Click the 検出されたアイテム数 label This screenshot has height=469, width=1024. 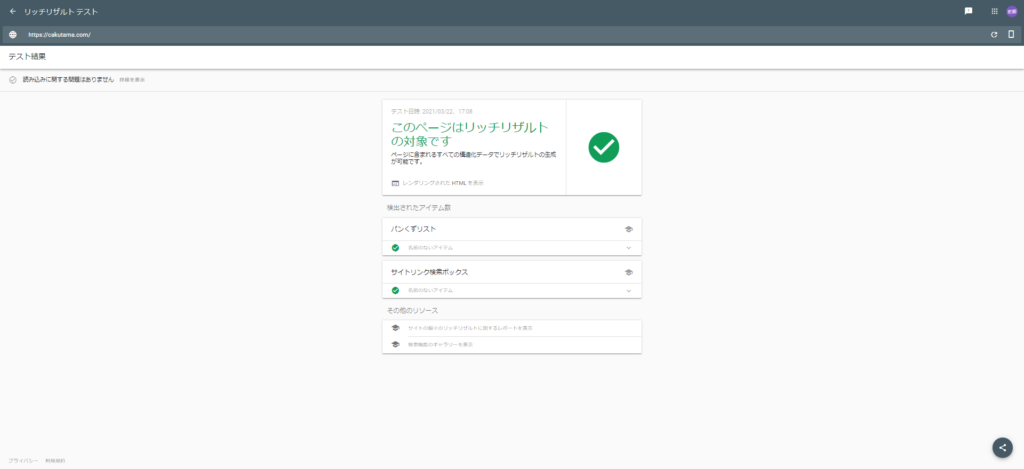(x=419, y=208)
